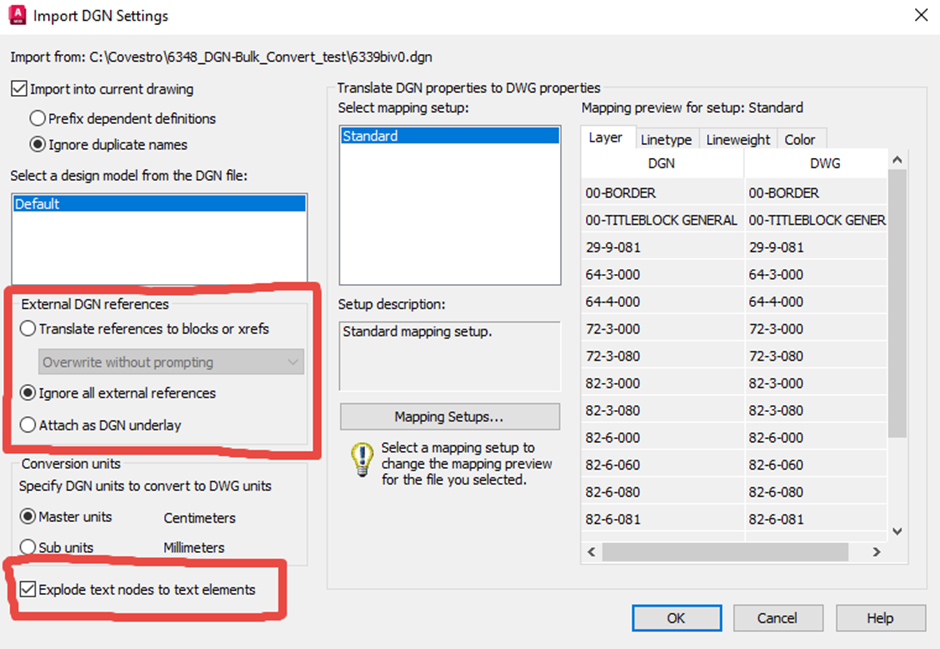The image size is (940, 649).
Task: Select the 82-6-000 cell in DGN column
Action: (662, 437)
